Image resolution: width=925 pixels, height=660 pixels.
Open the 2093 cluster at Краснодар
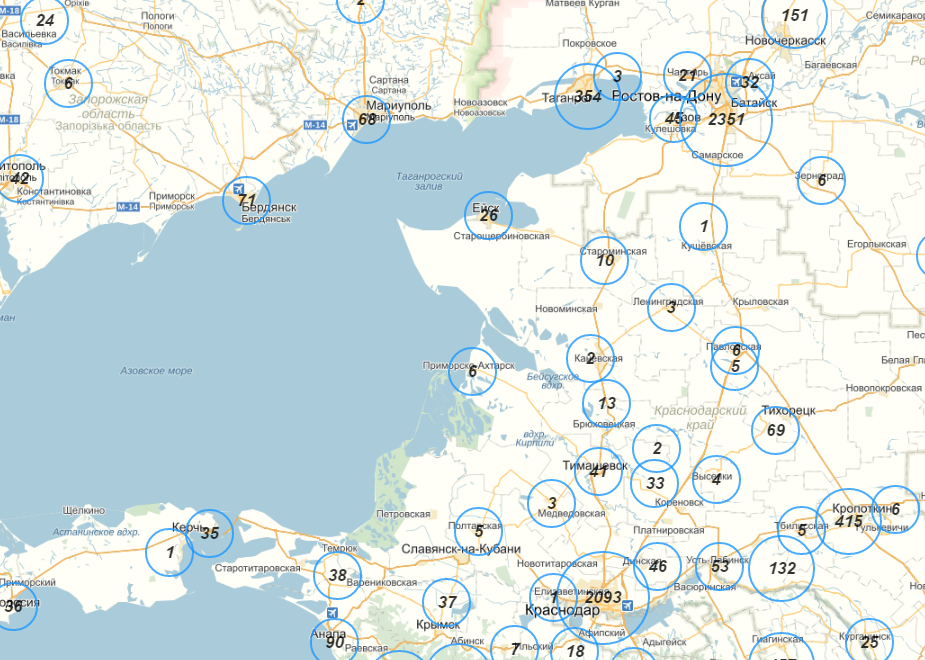603,597
